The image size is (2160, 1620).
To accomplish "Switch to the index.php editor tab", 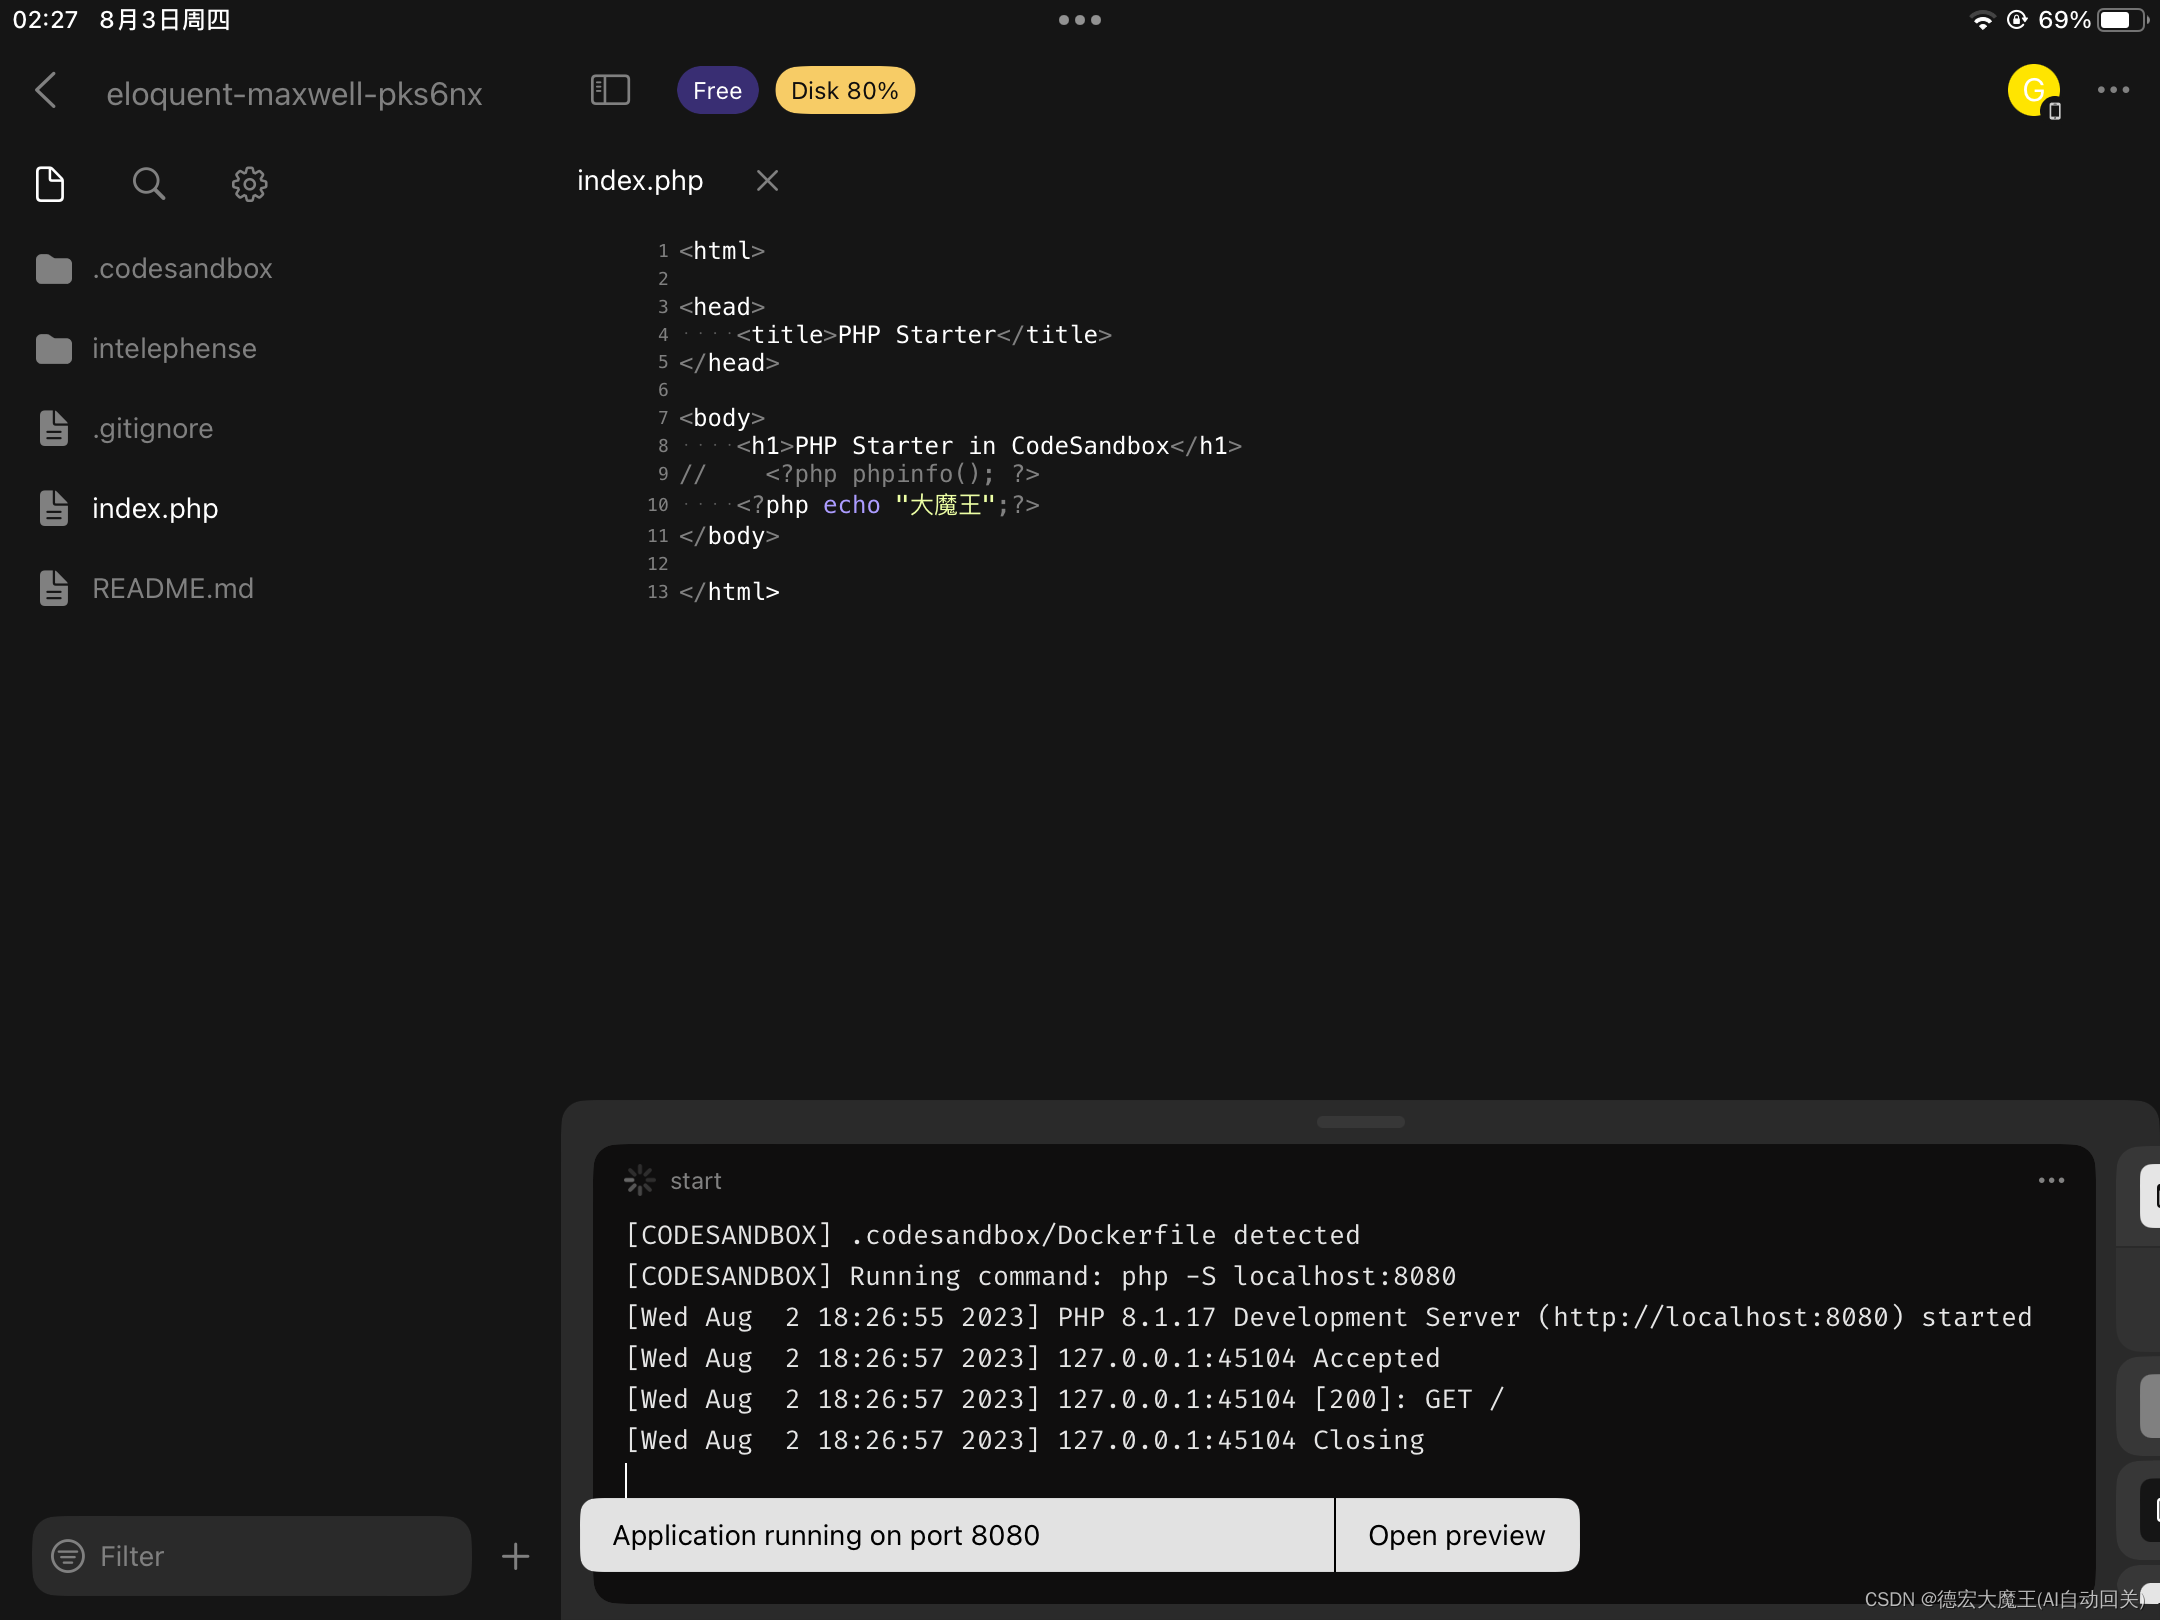I will pos(640,180).
